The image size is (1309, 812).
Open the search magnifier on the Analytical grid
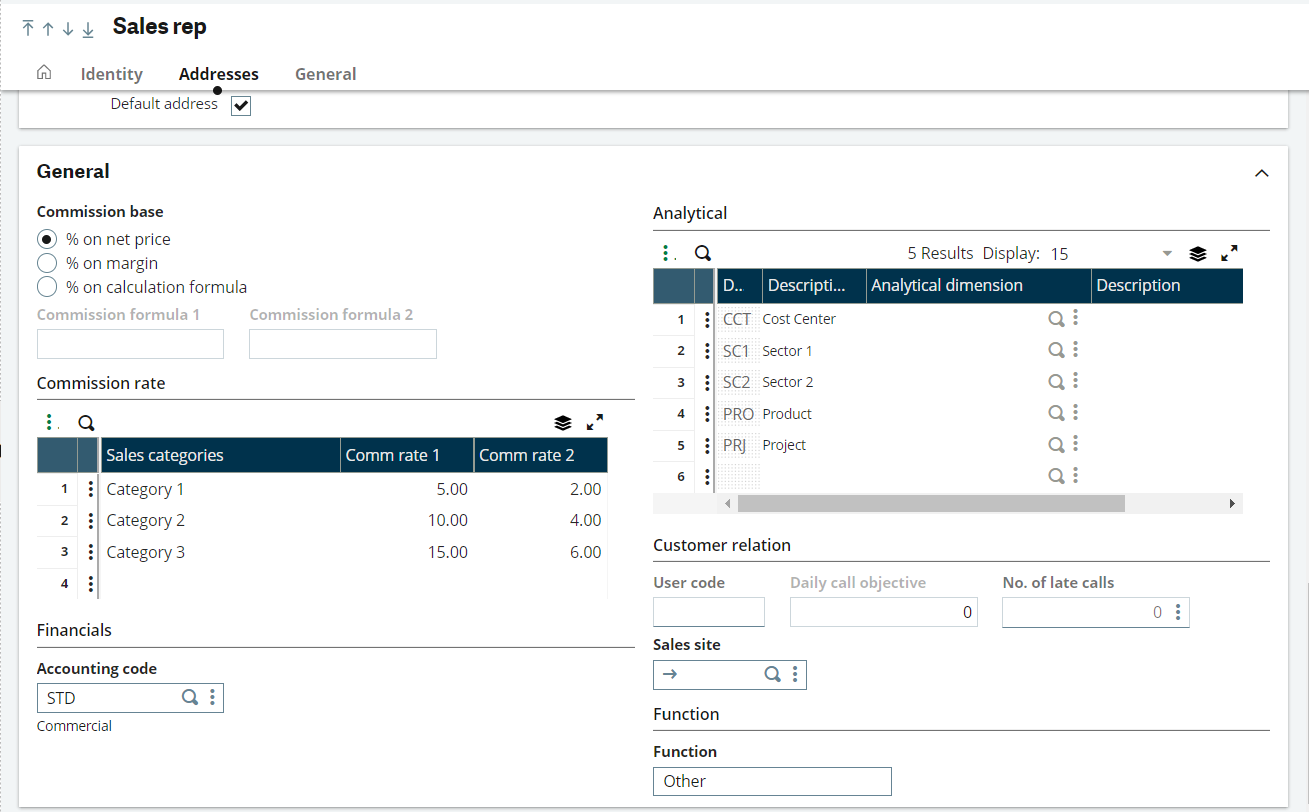[x=702, y=253]
